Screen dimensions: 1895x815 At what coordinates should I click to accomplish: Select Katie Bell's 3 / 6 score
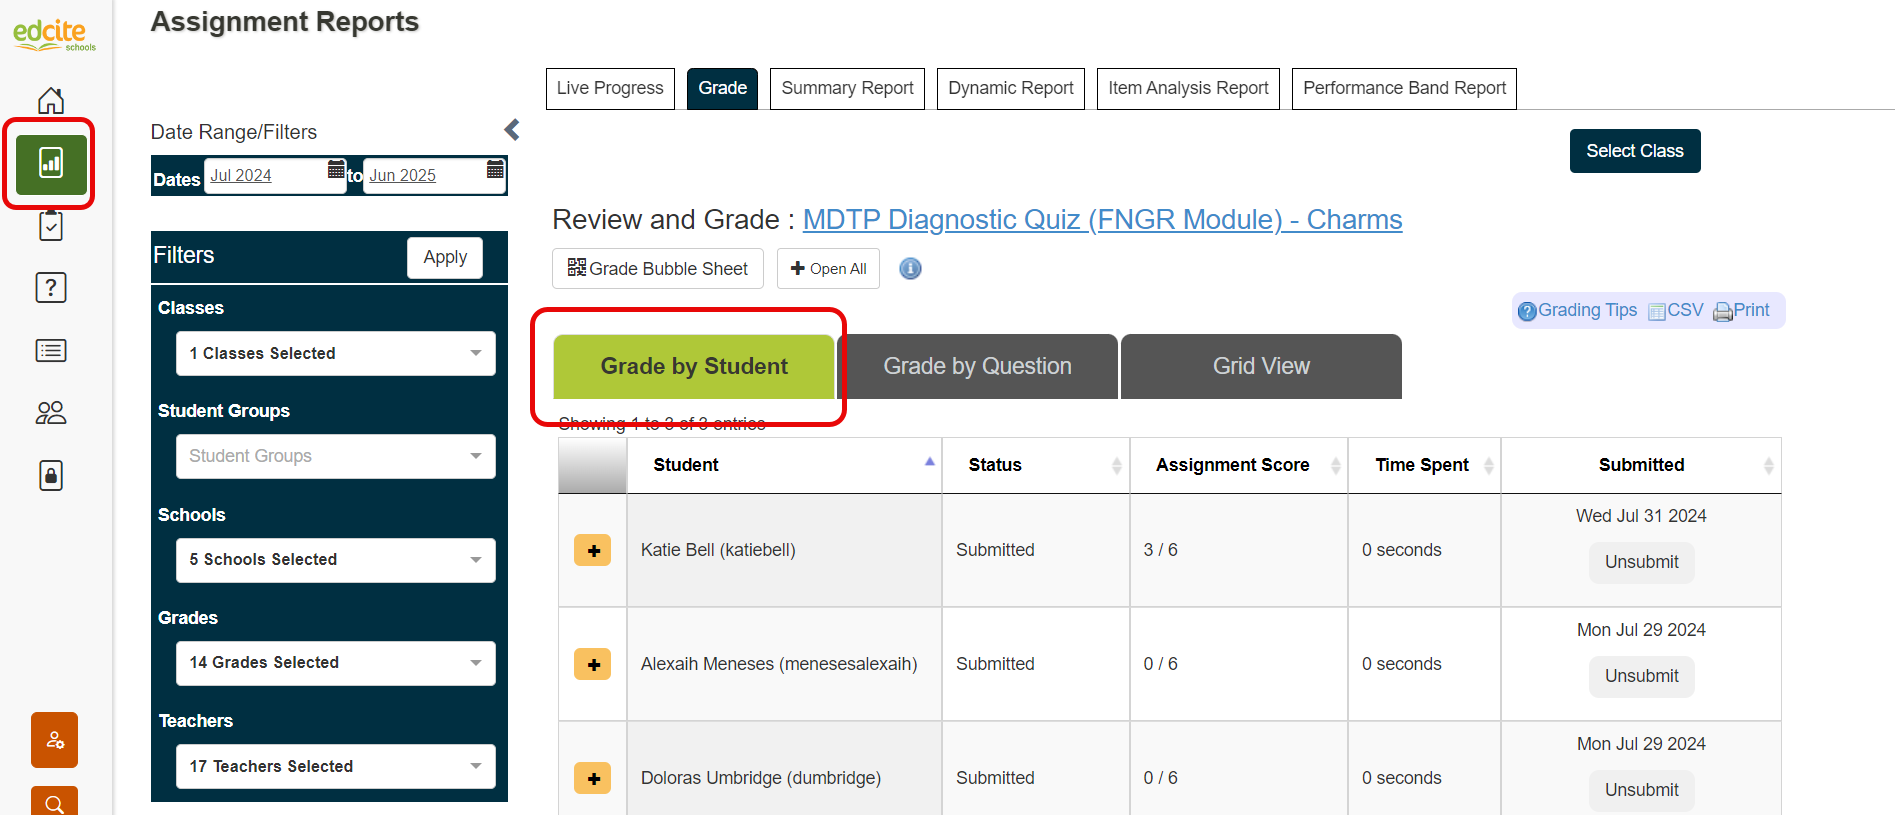pyautogui.click(x=1160, y=550)
